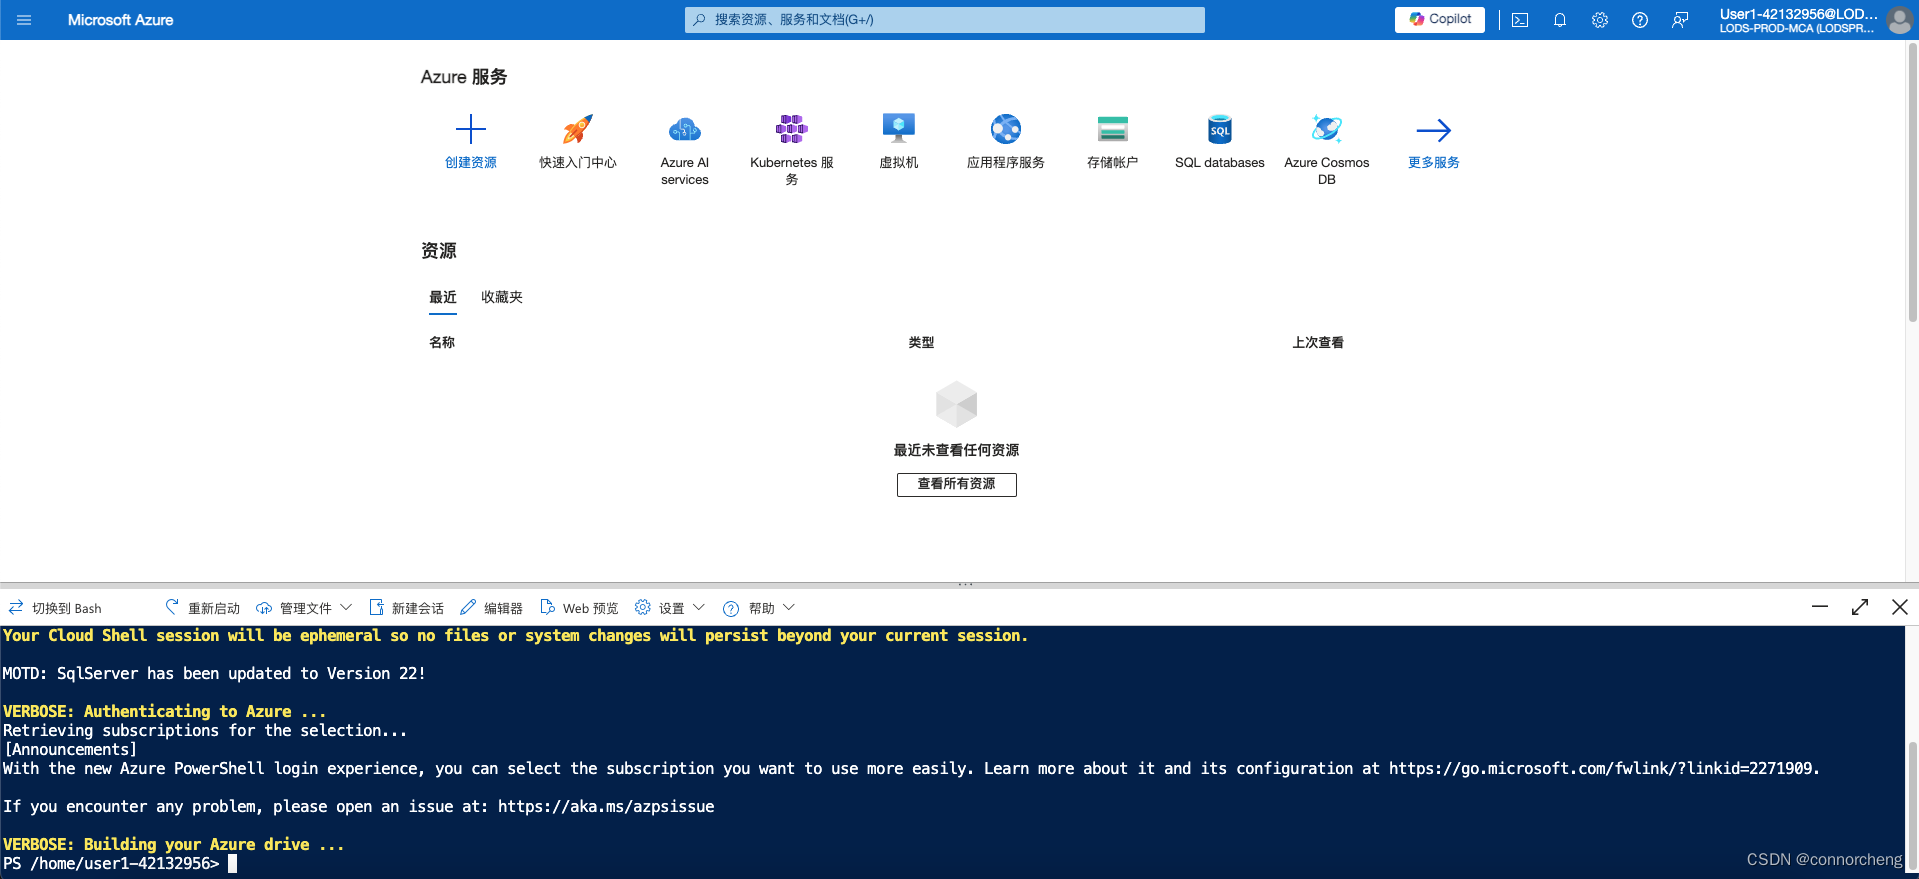Open the help question mark in header
The height and width of the screenshot is (879, 1919).
[1640, 20]
